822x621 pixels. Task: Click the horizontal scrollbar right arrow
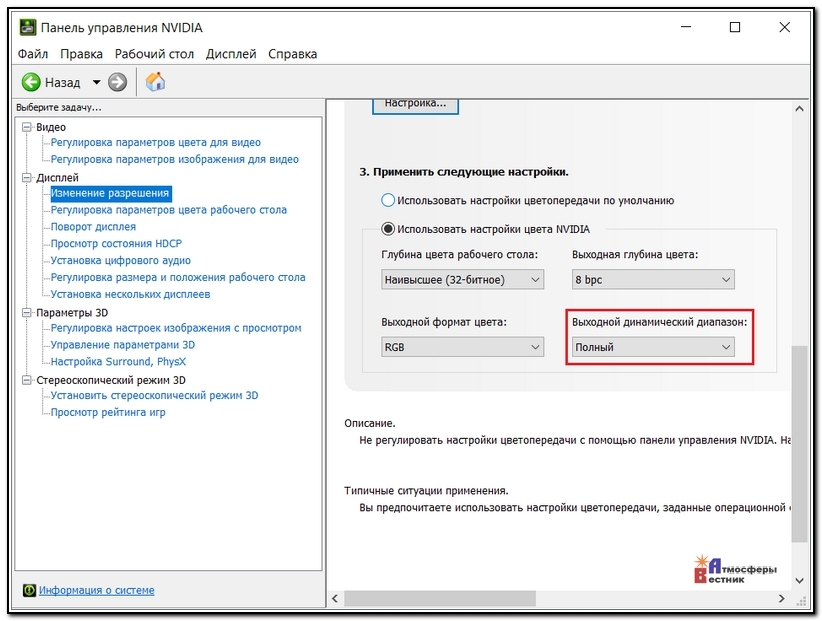(x=782, y=598)
